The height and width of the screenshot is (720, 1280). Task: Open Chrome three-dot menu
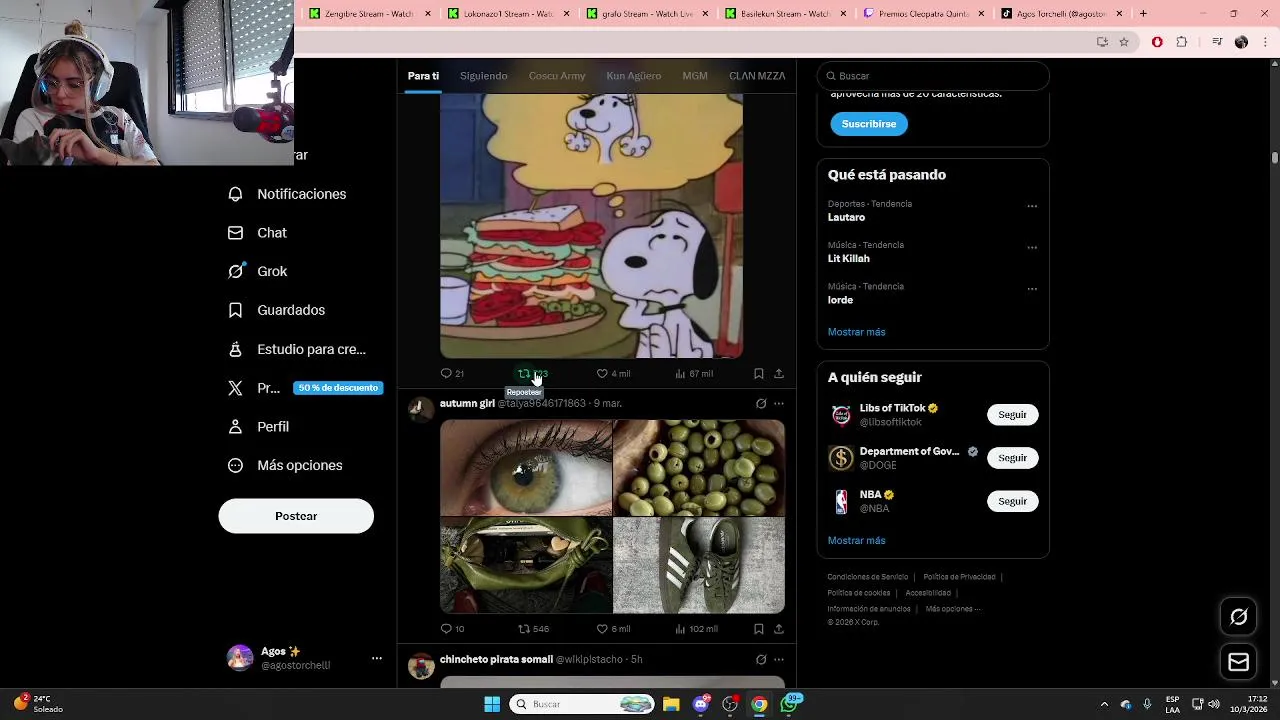click(1266, 42)
